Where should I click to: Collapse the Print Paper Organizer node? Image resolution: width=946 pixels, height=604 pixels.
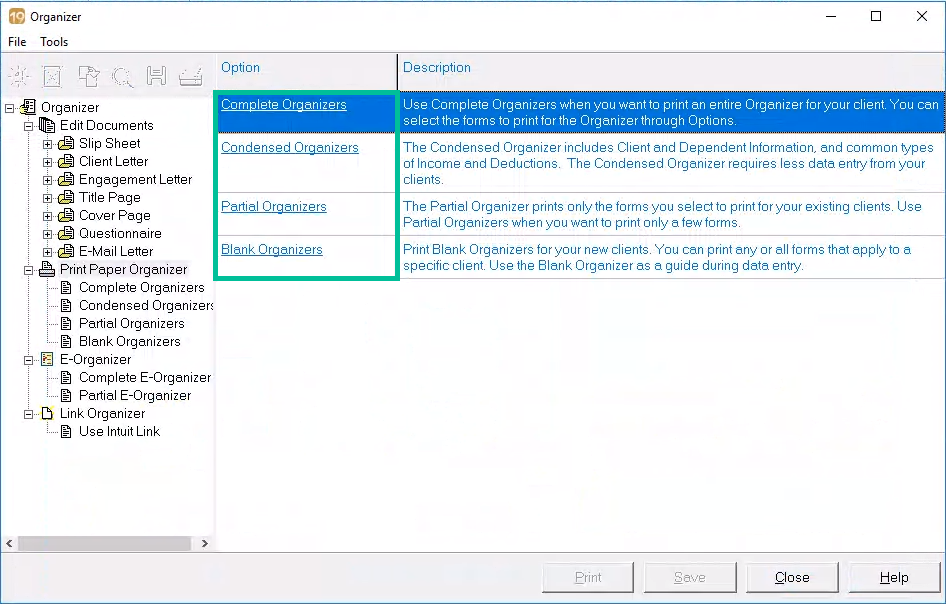pos(28,270)
